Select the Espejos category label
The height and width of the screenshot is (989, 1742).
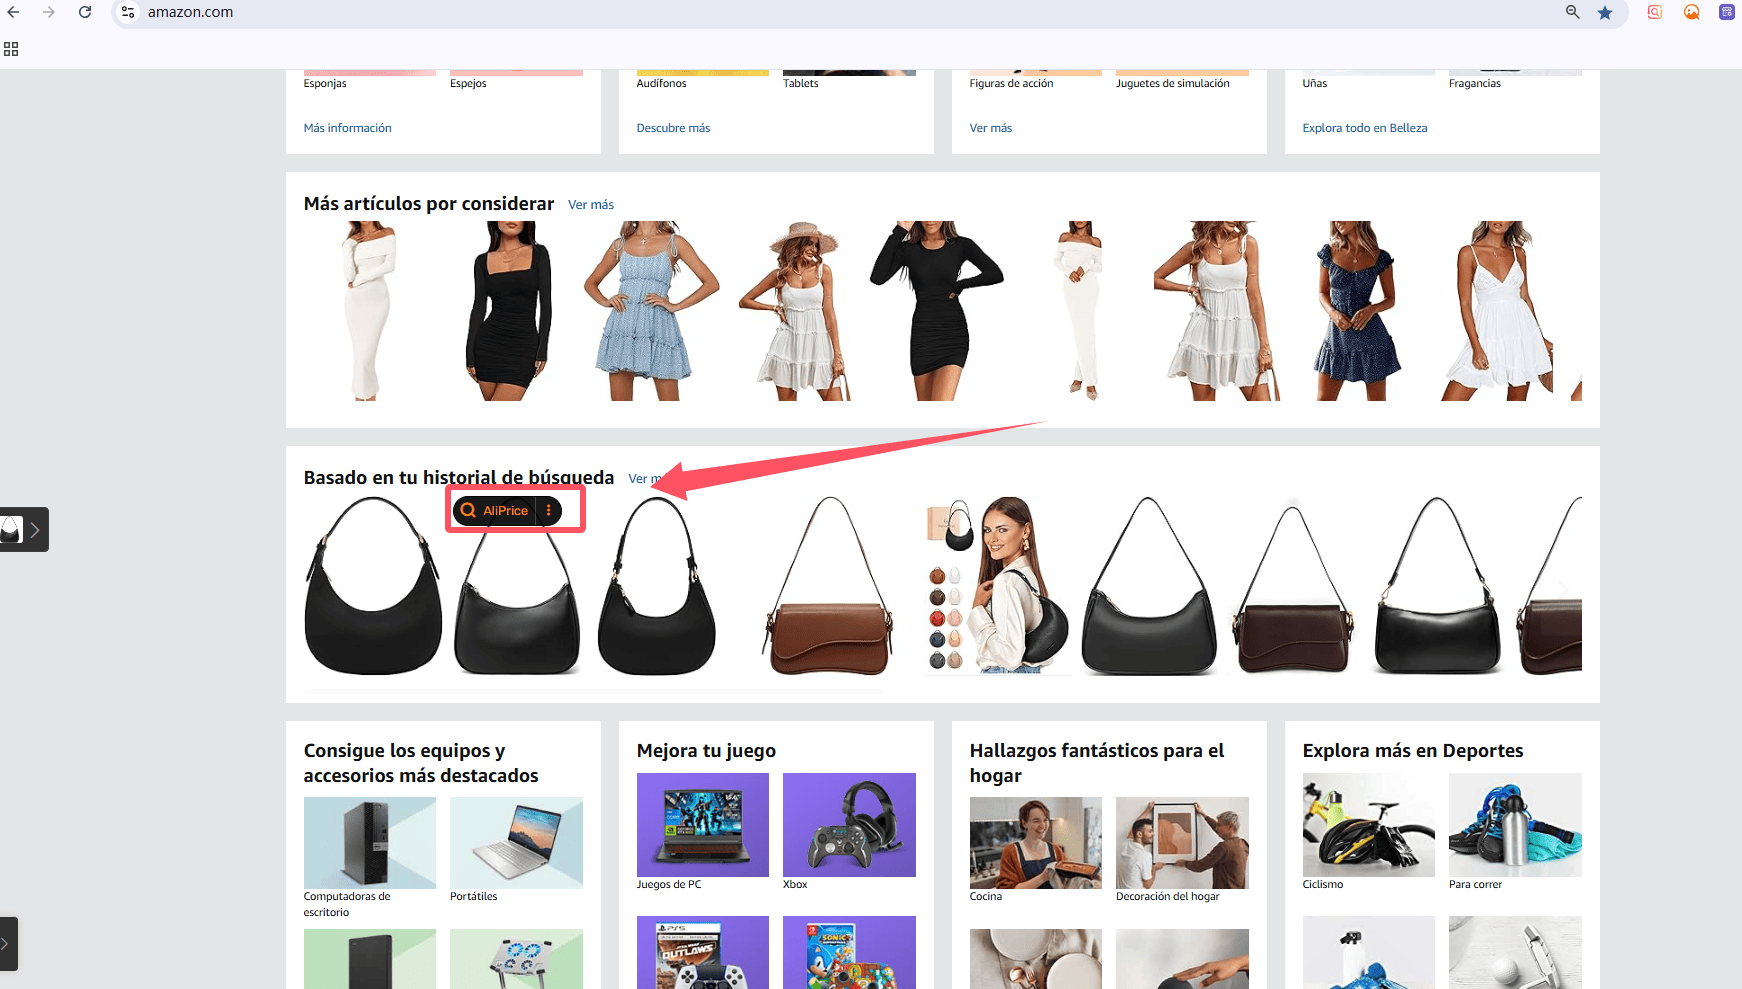click(468, 83)
